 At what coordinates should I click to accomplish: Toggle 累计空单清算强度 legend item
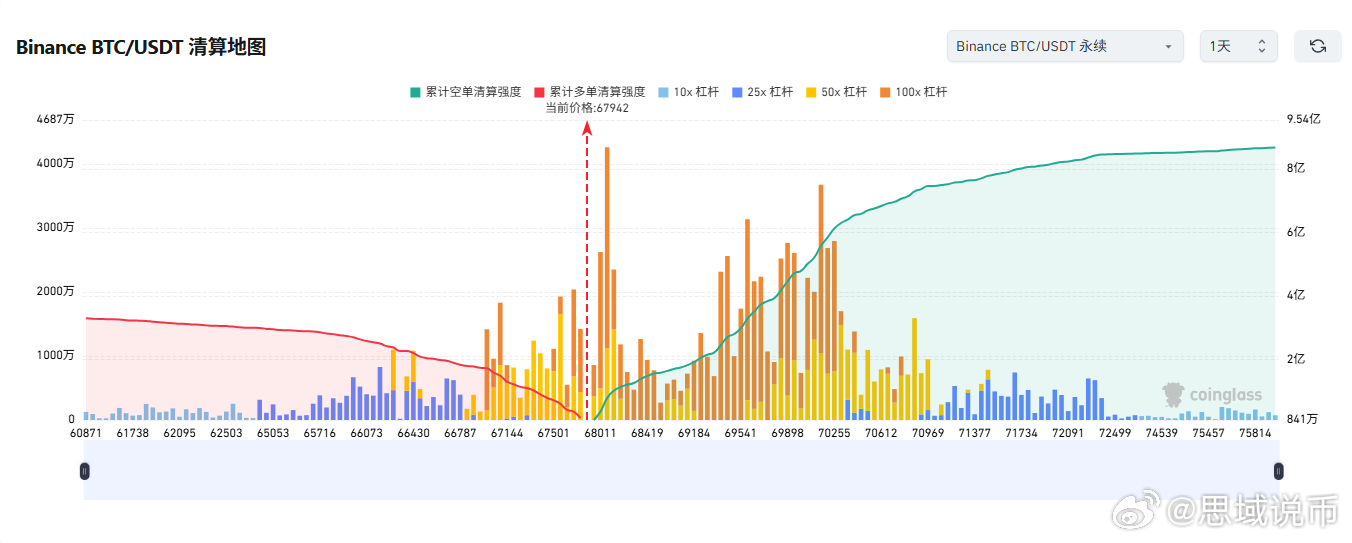pos(465,92)
